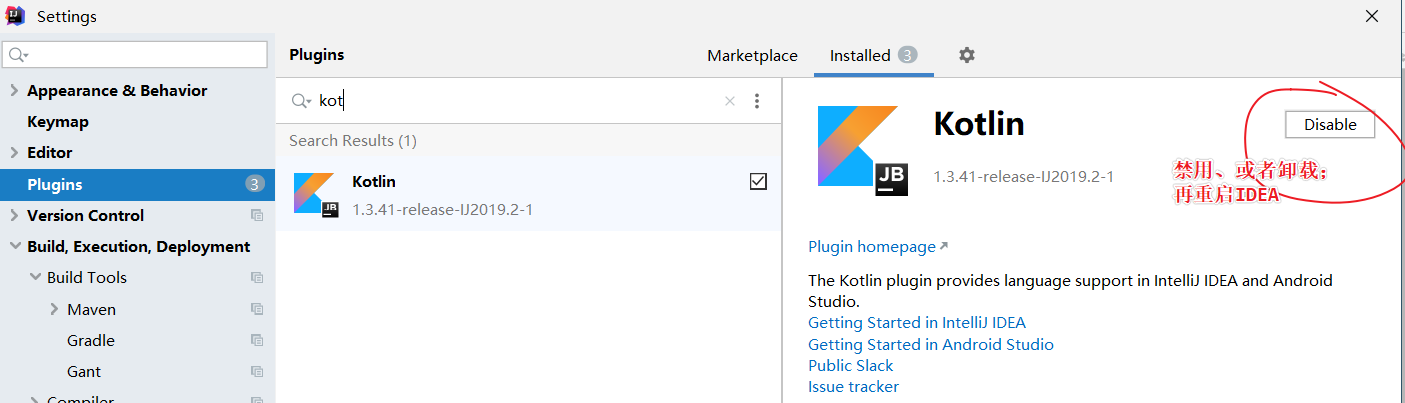Click the plugin search magnifier icon
Screen dimensions: 1405x403
point(301,101)
